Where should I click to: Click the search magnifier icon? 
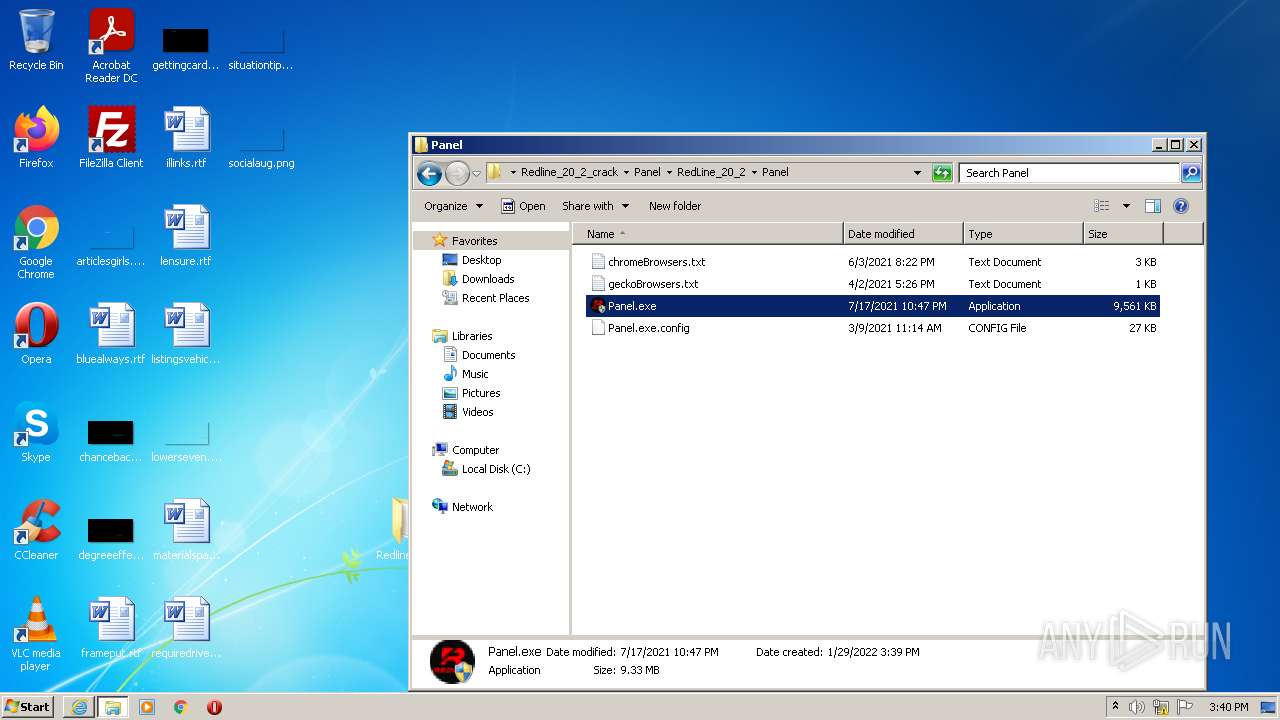click(1190, 173)
